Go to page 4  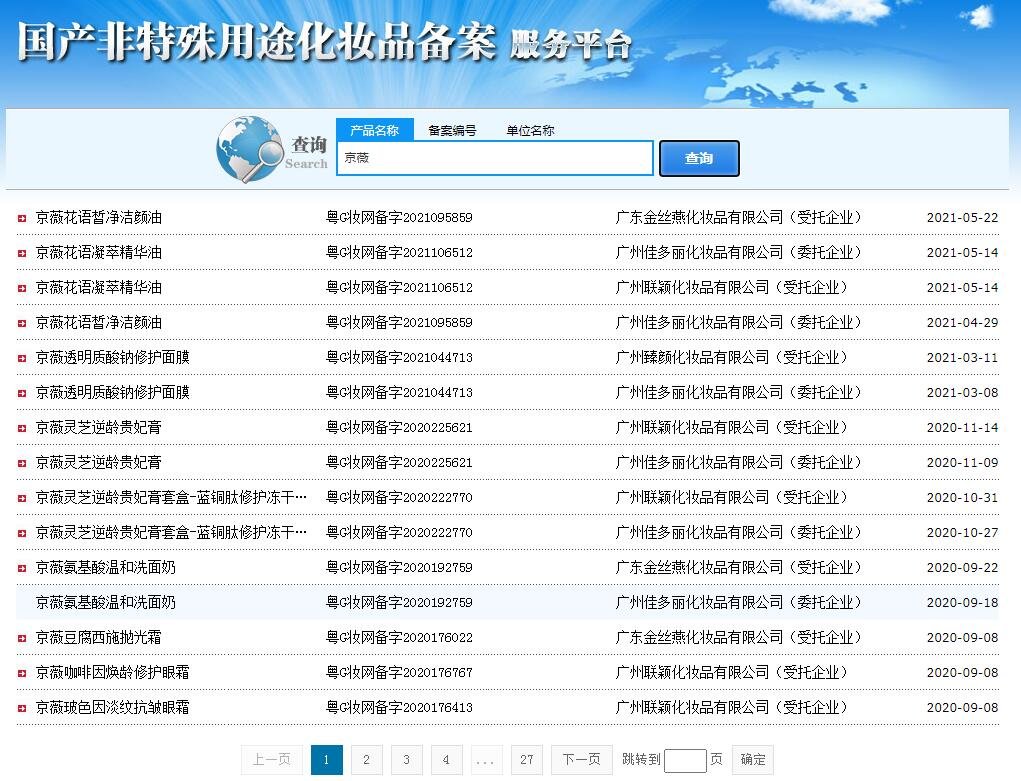pos(446,760)
